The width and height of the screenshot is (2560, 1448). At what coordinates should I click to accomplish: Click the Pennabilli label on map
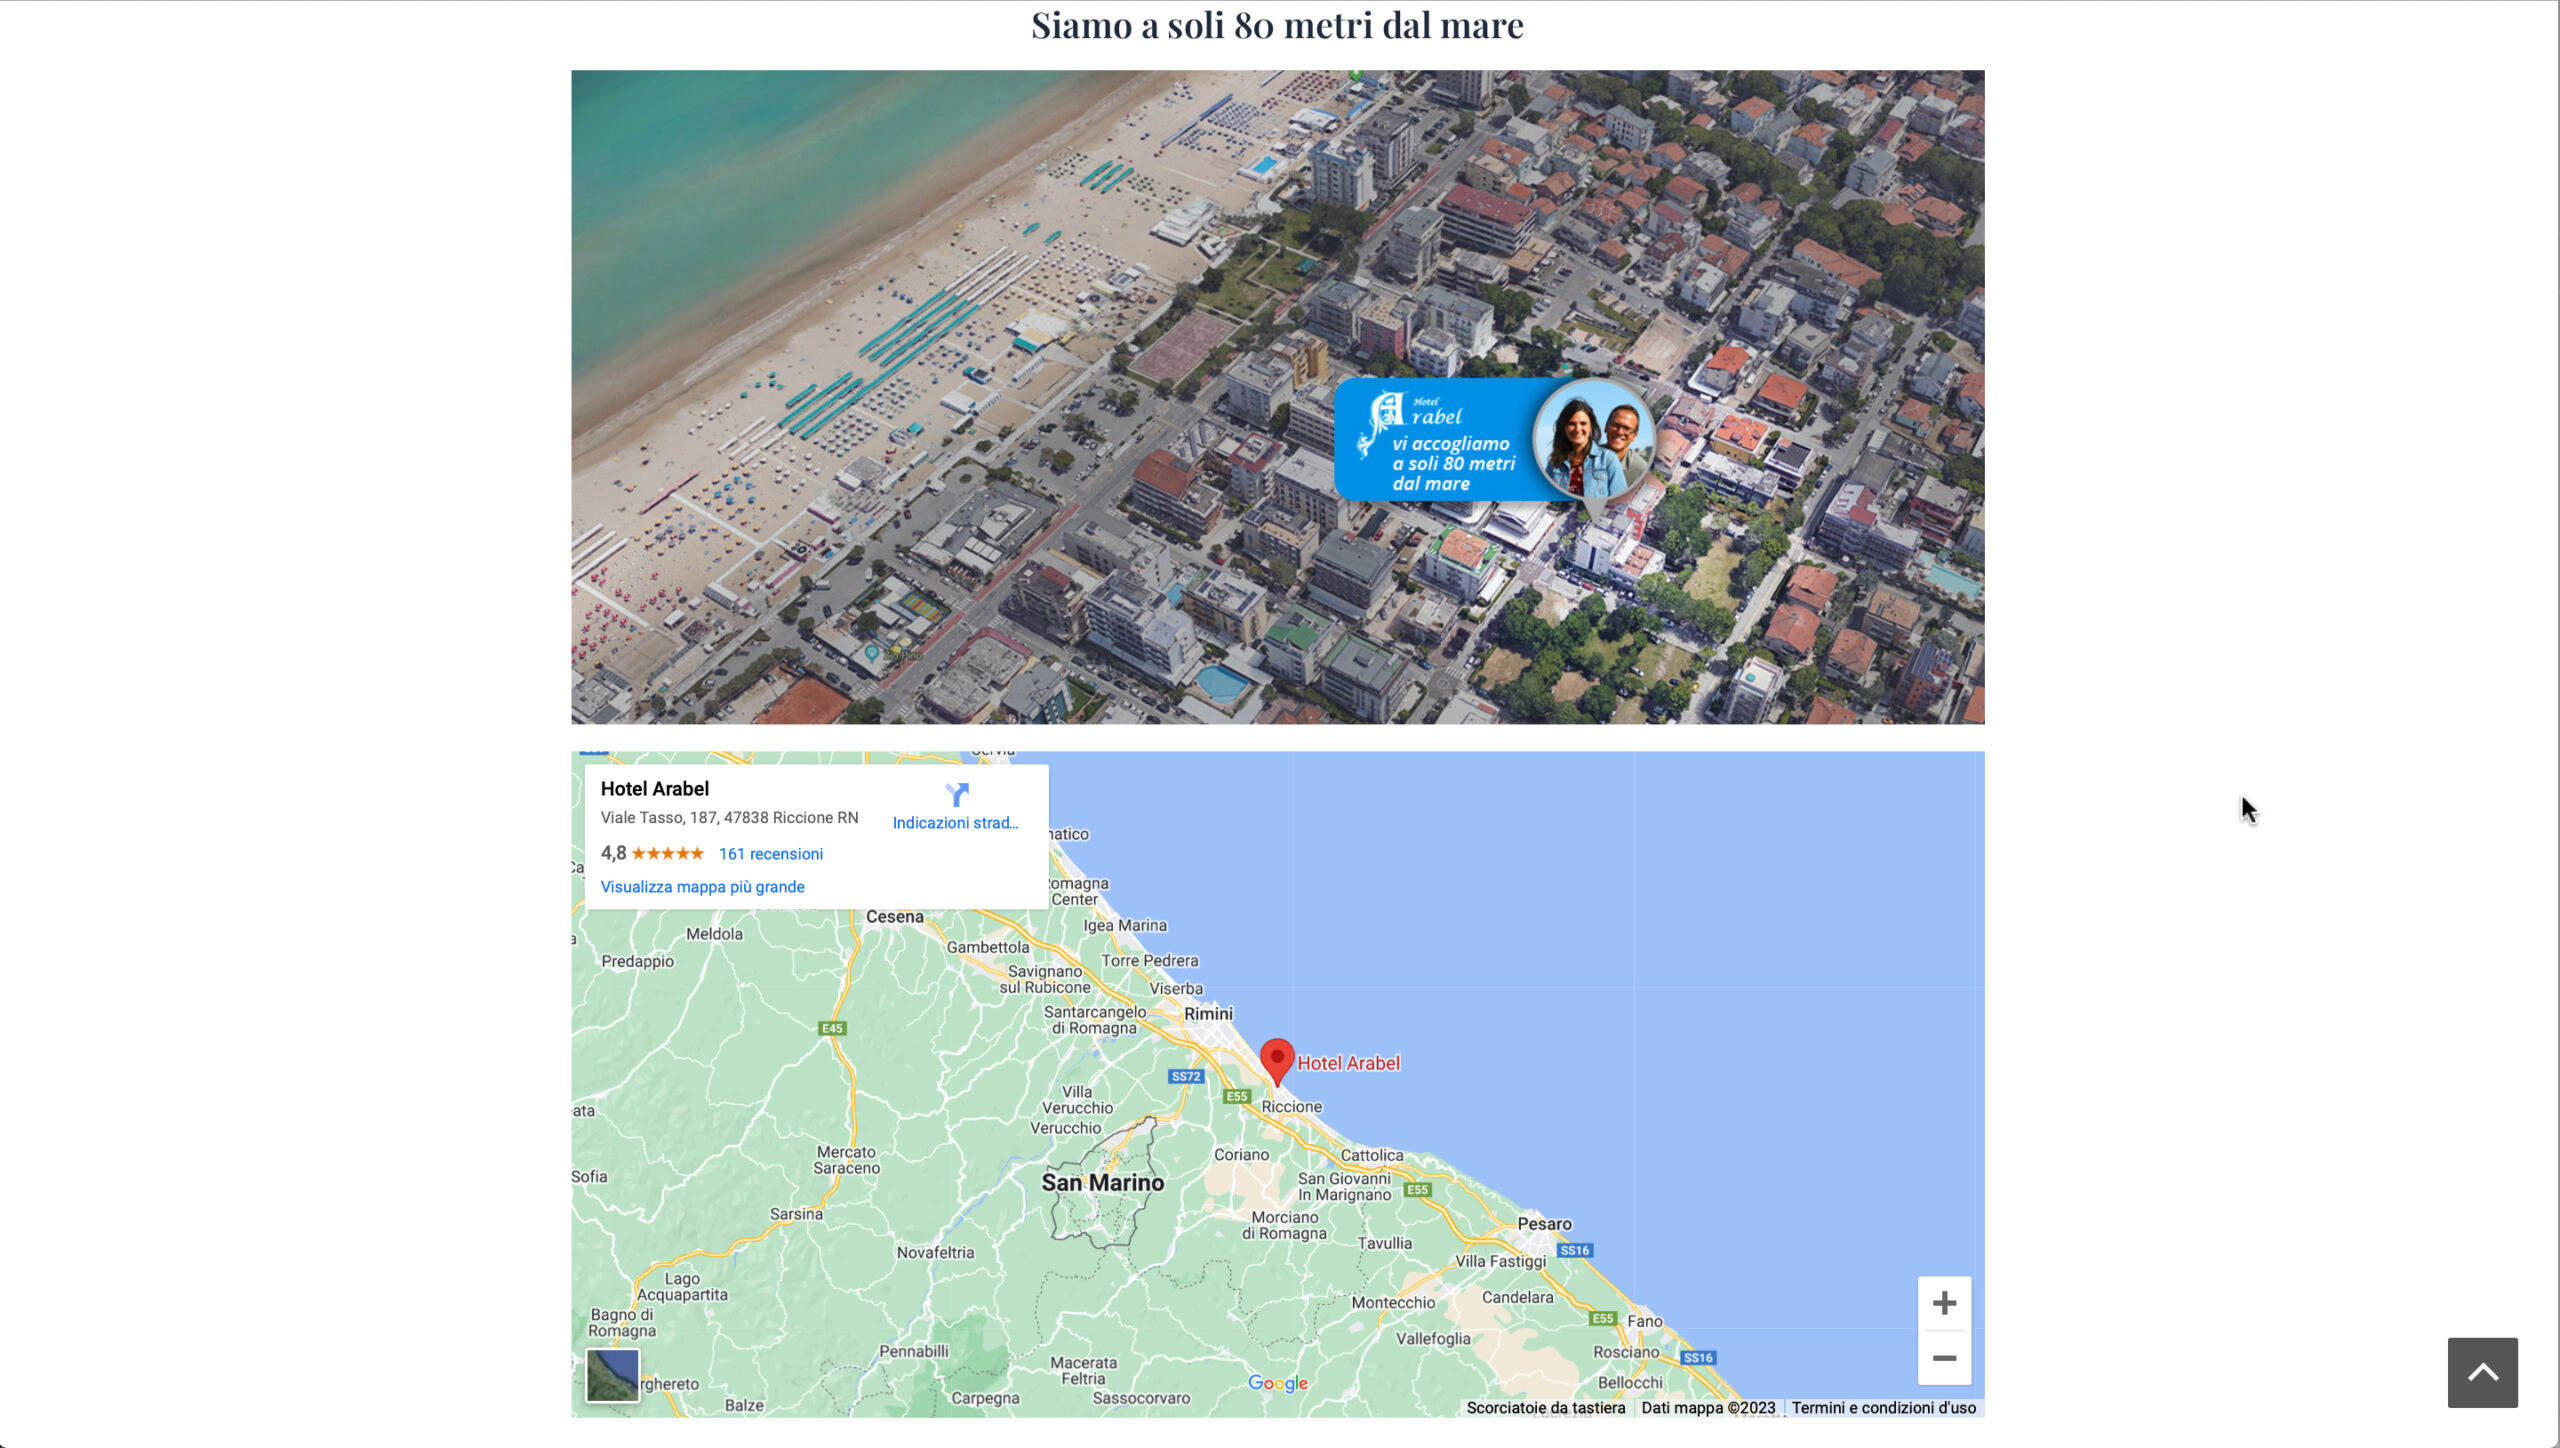coord(913,1351)
